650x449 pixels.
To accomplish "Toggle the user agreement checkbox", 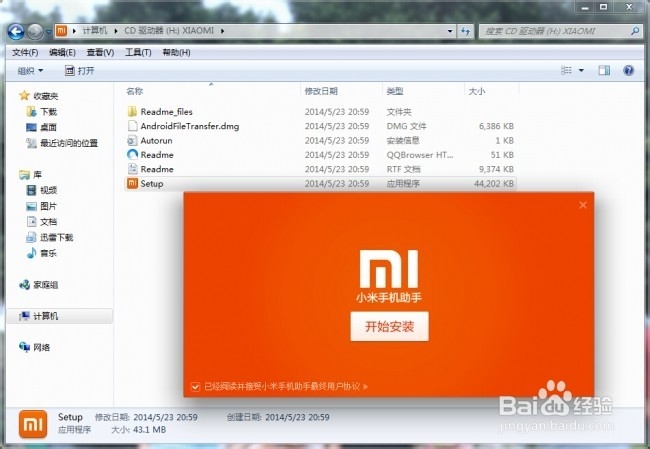I will point(195,386).
